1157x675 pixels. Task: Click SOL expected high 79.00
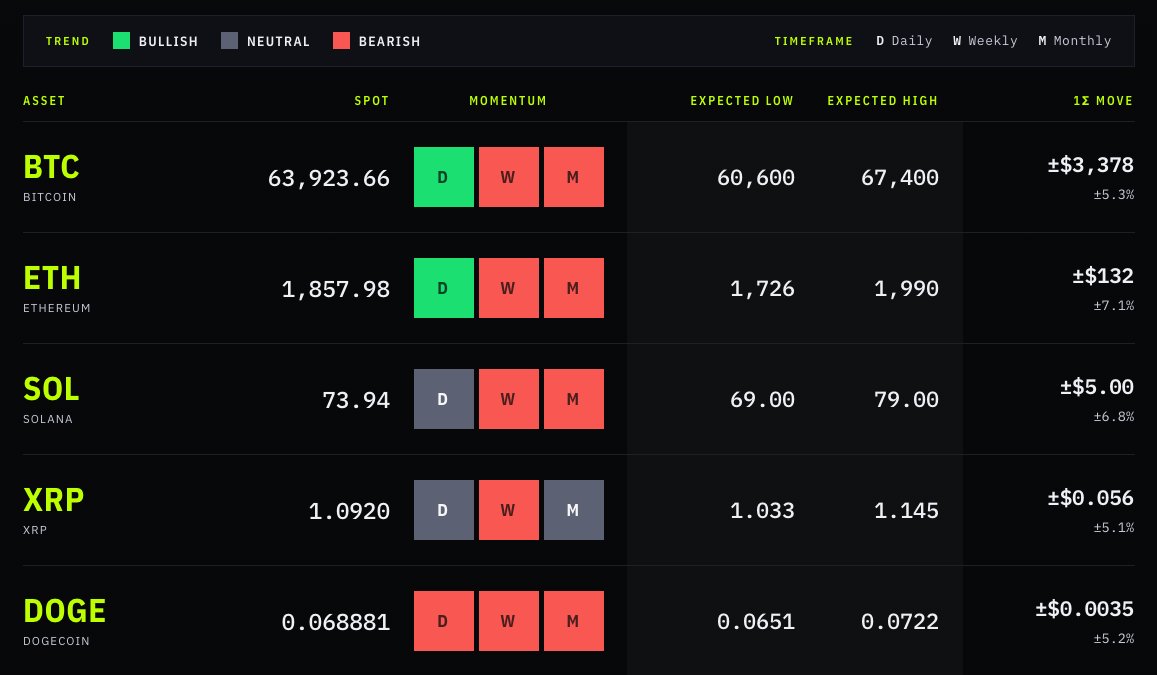tap(906, 399)
